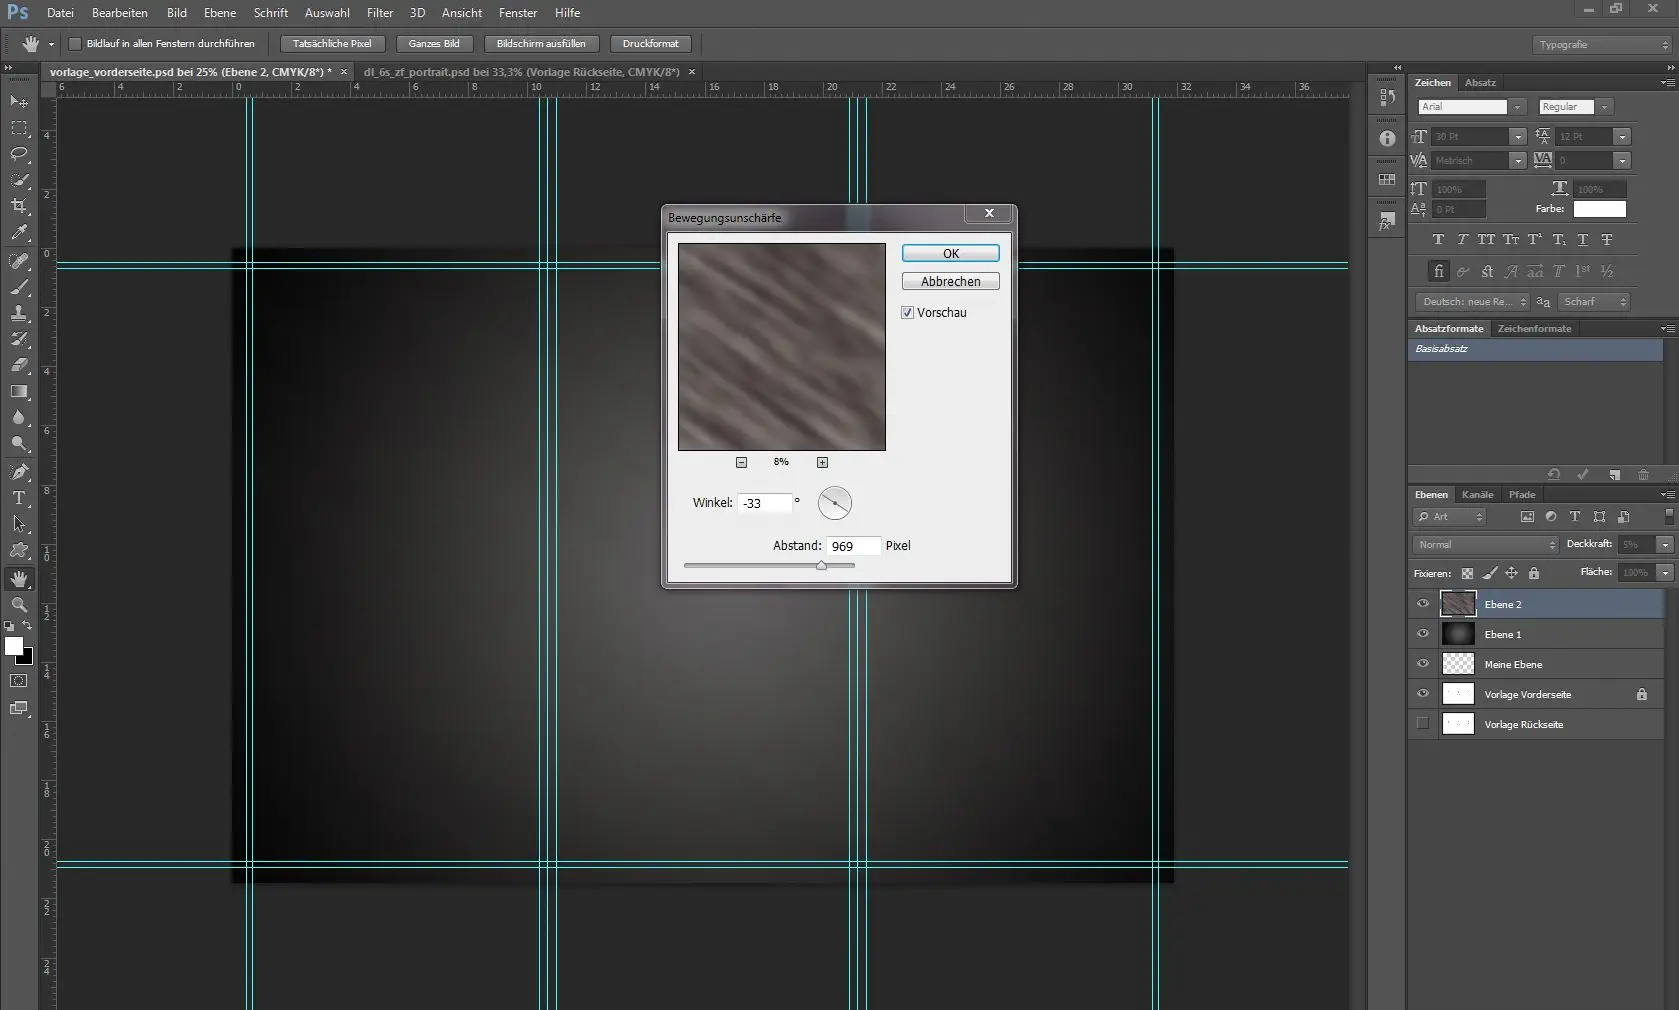Open the Filter menu
Screen dimensions: 1679x1010
point(380,13)
